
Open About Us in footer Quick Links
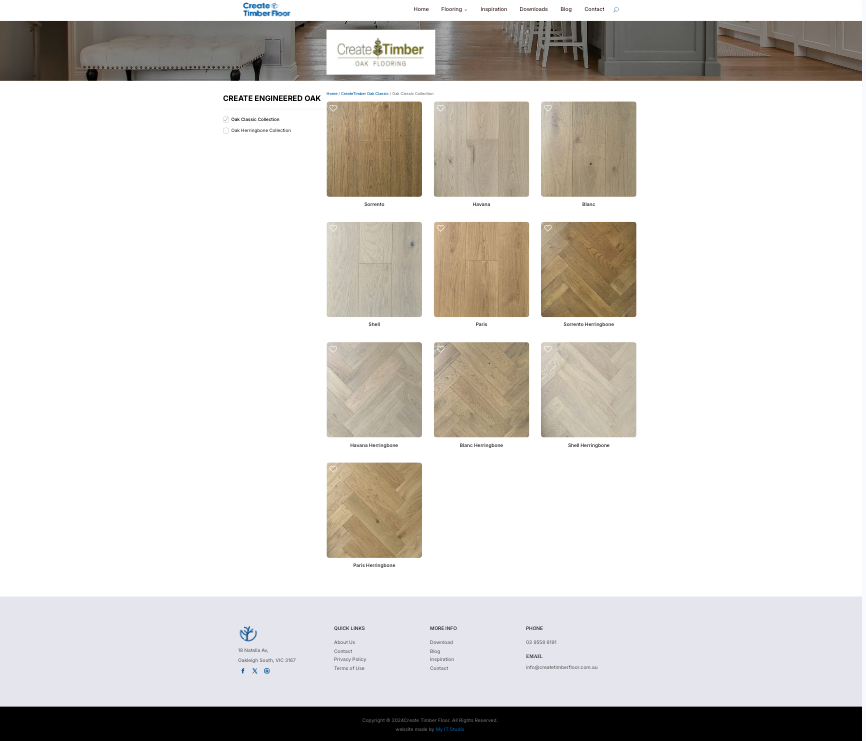[344, 642]
